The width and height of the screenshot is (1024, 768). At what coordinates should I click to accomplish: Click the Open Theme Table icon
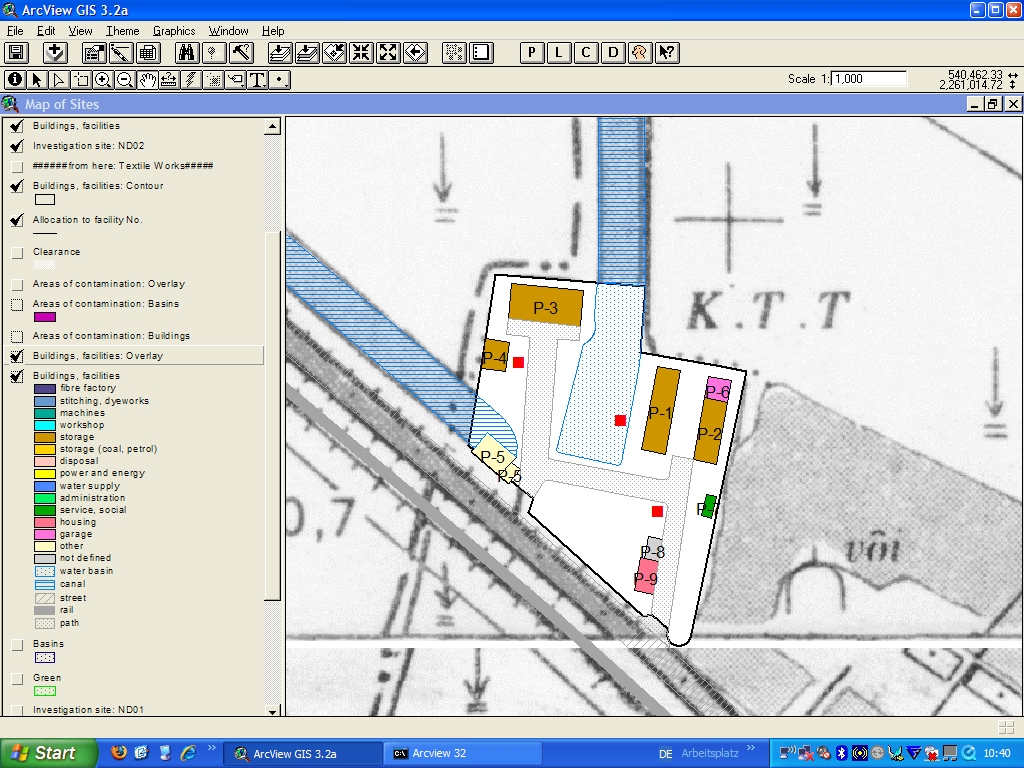pos(148,53)
